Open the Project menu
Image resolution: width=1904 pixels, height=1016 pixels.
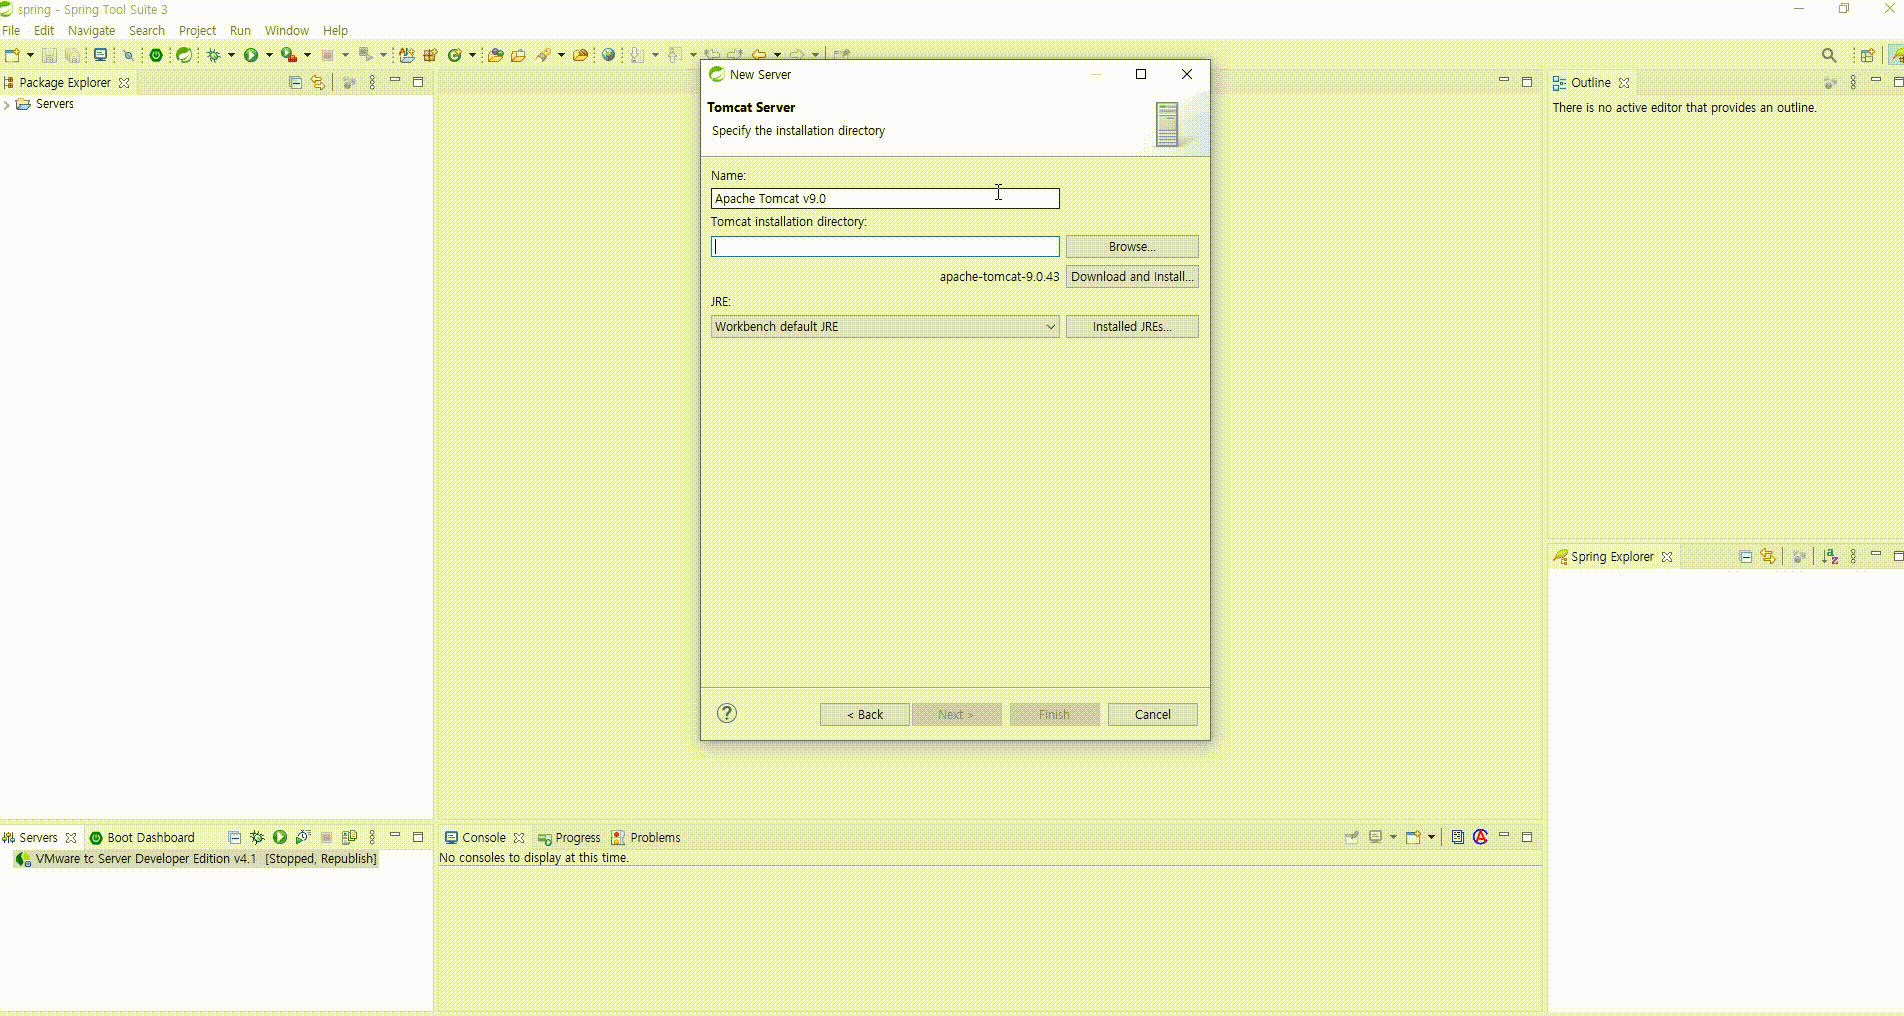pyautogui.click(x=197, y=31)
